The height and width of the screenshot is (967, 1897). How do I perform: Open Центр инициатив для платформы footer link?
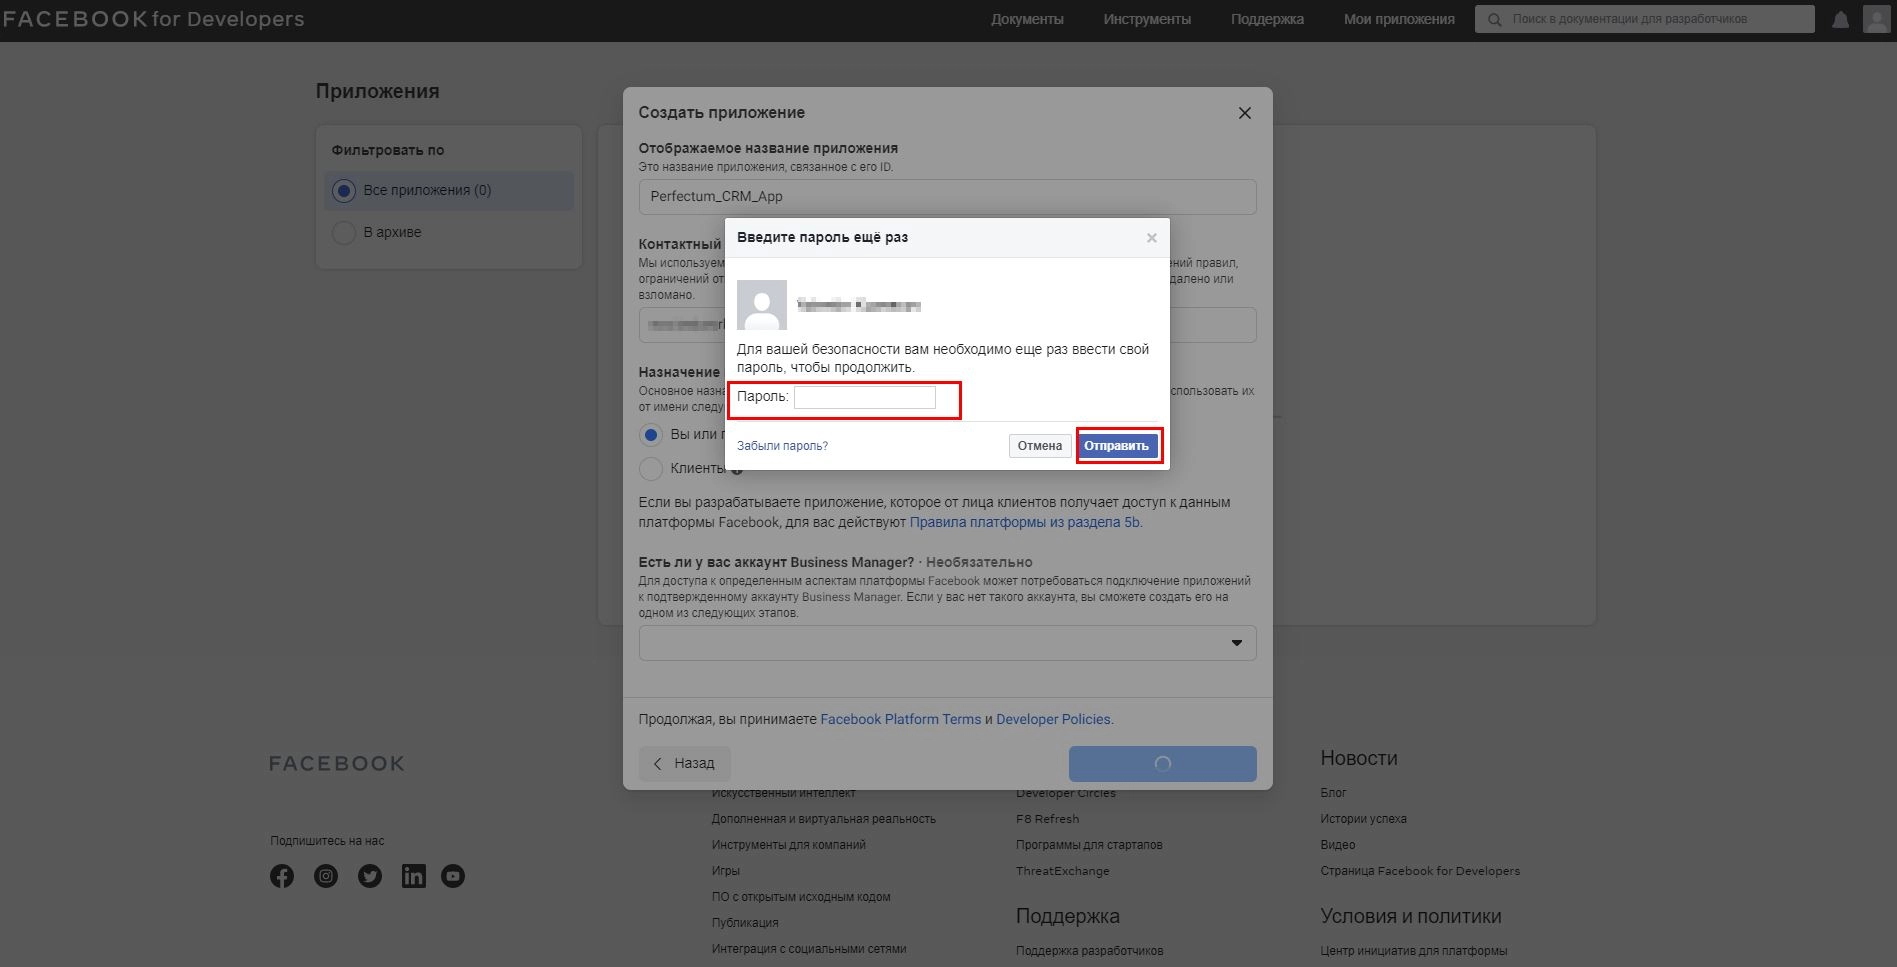(x=1413, y=951)
